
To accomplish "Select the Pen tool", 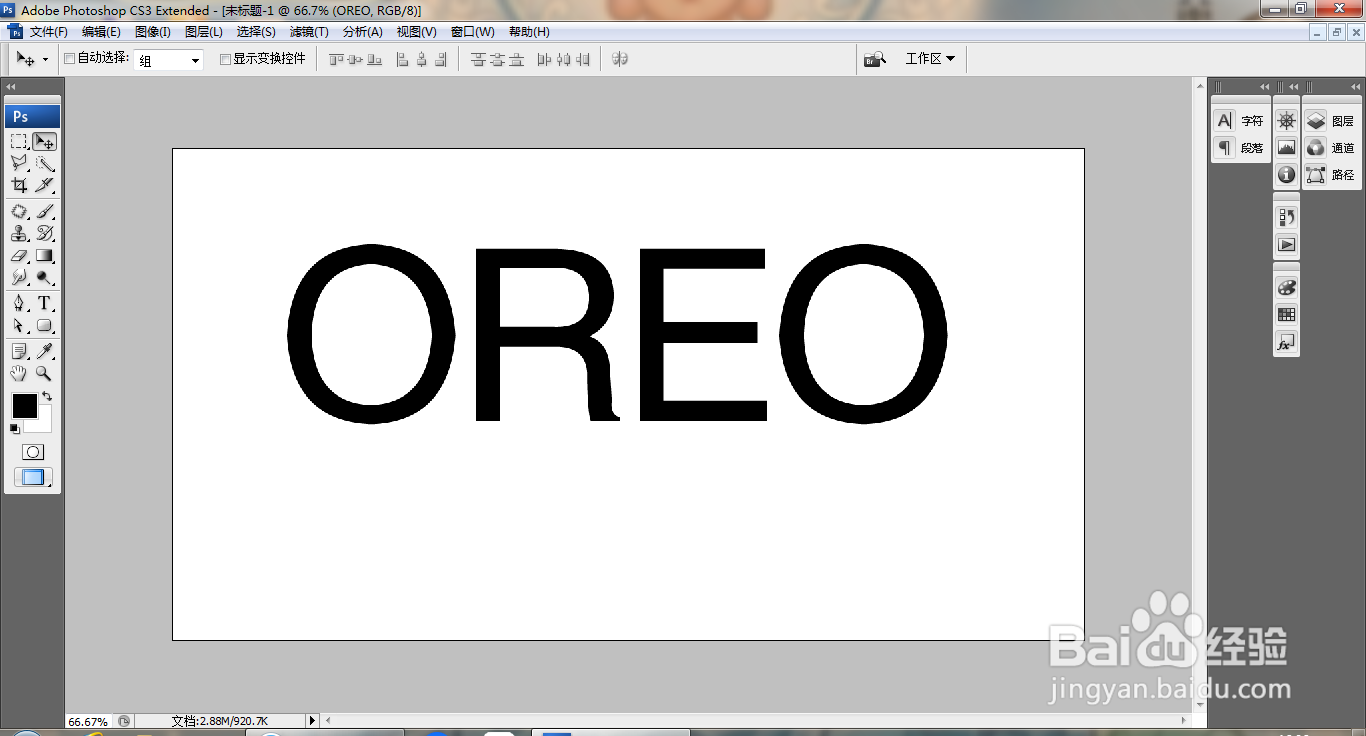I will 19,304.
